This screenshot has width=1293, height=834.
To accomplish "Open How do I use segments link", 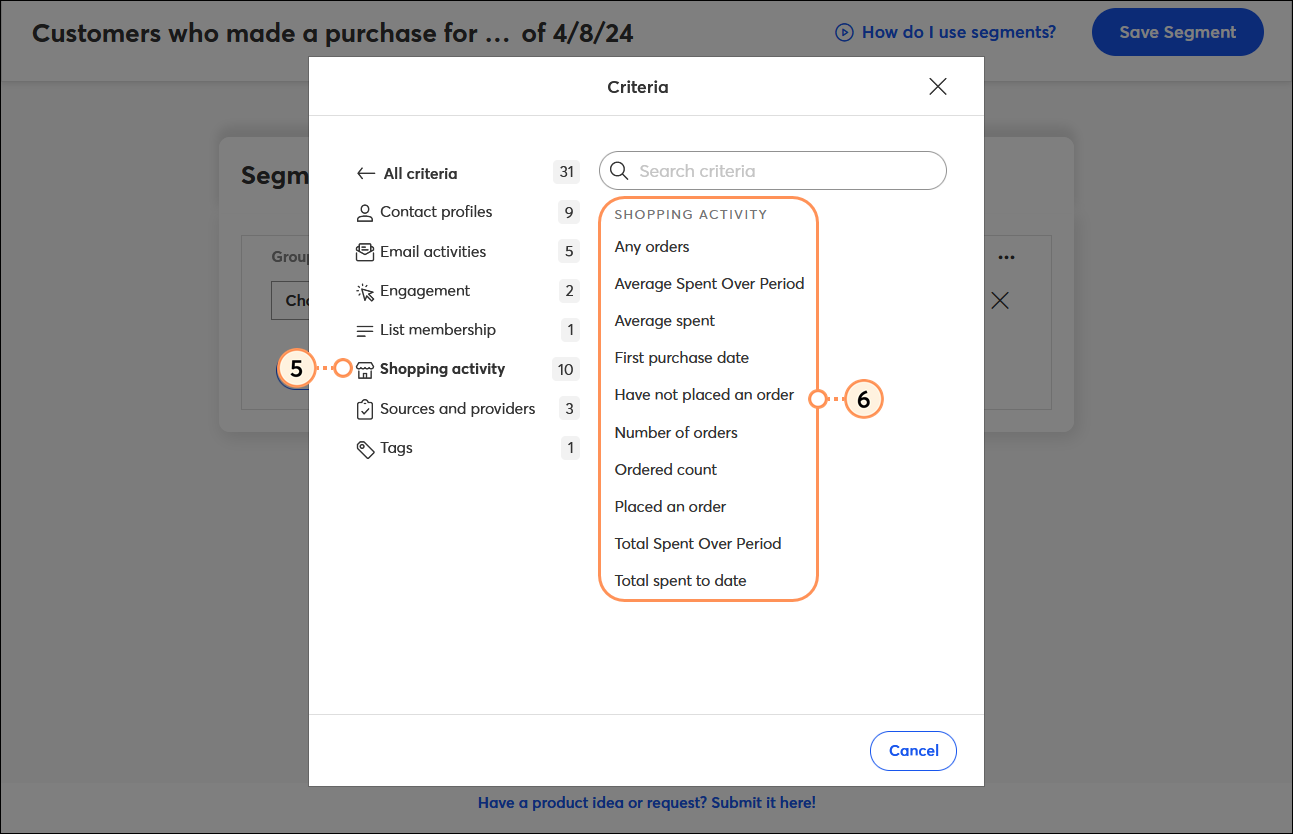I will click(x=958, y=32).
